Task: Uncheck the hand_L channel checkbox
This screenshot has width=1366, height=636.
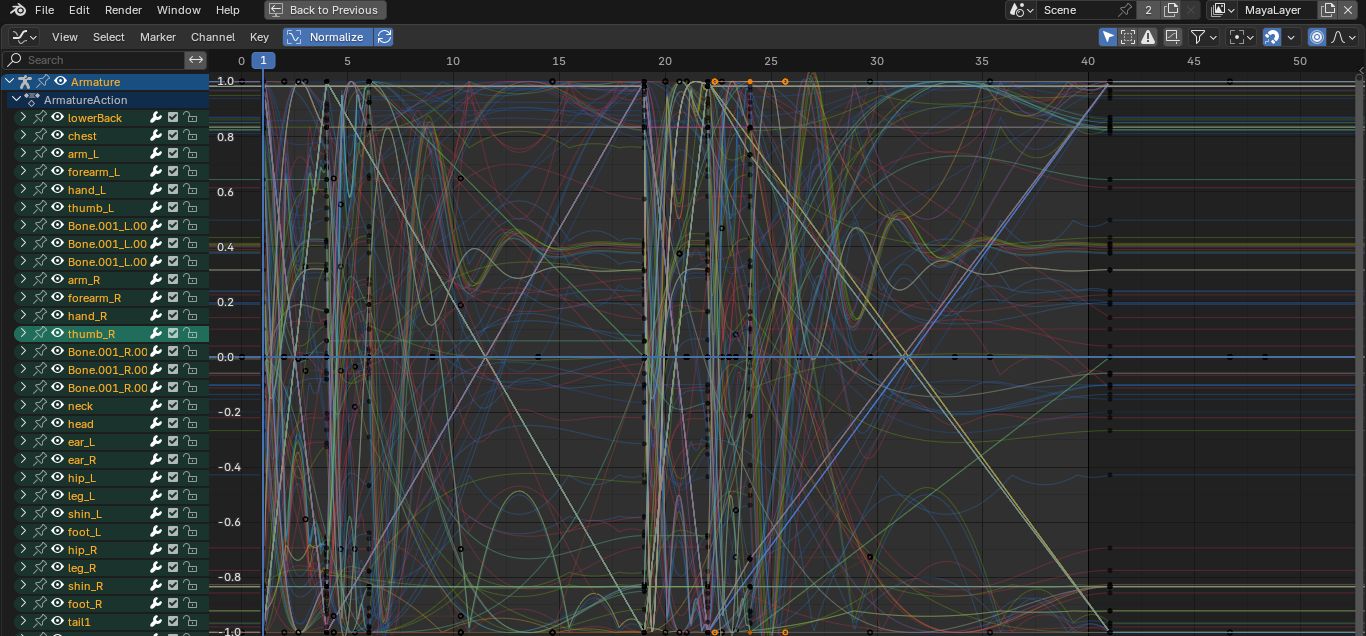Action: pyautogui.click(x=173, y=190)
